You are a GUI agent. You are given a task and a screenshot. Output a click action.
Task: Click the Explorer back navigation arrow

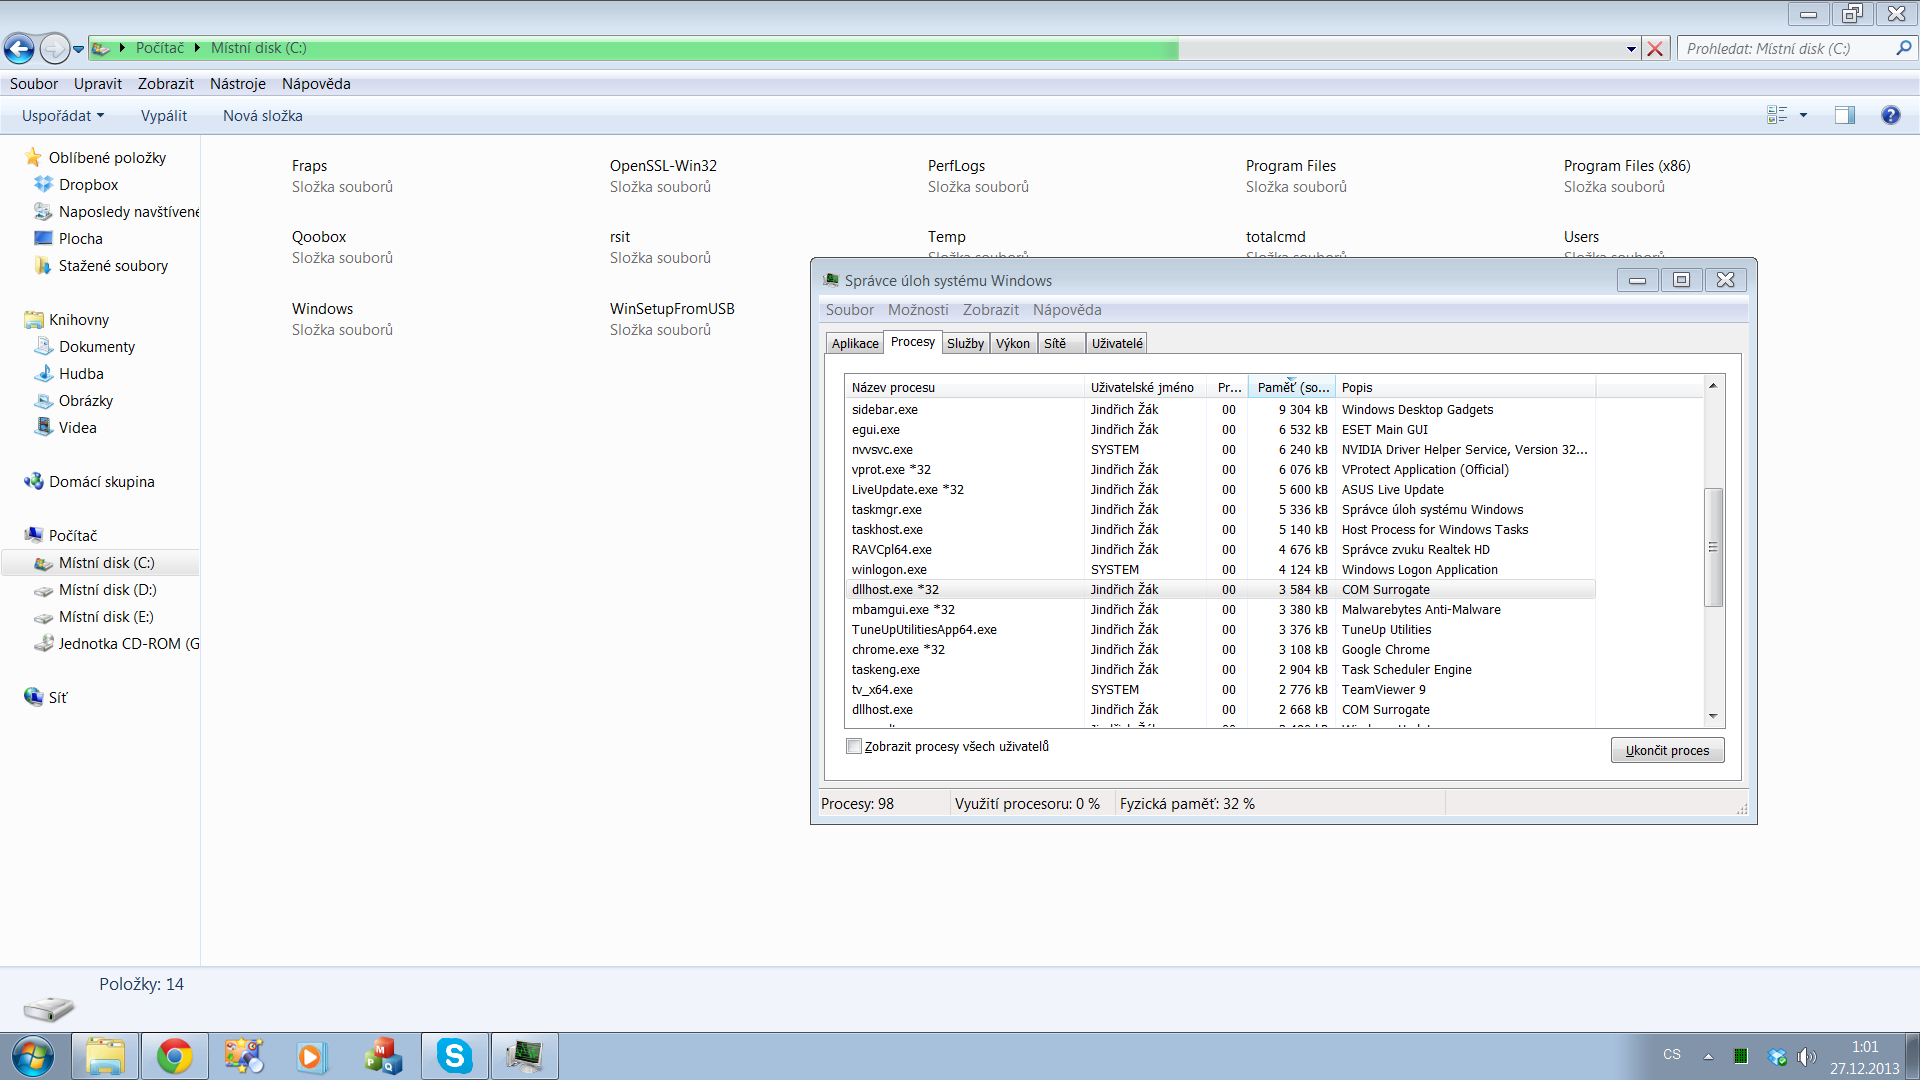(19, 48)
